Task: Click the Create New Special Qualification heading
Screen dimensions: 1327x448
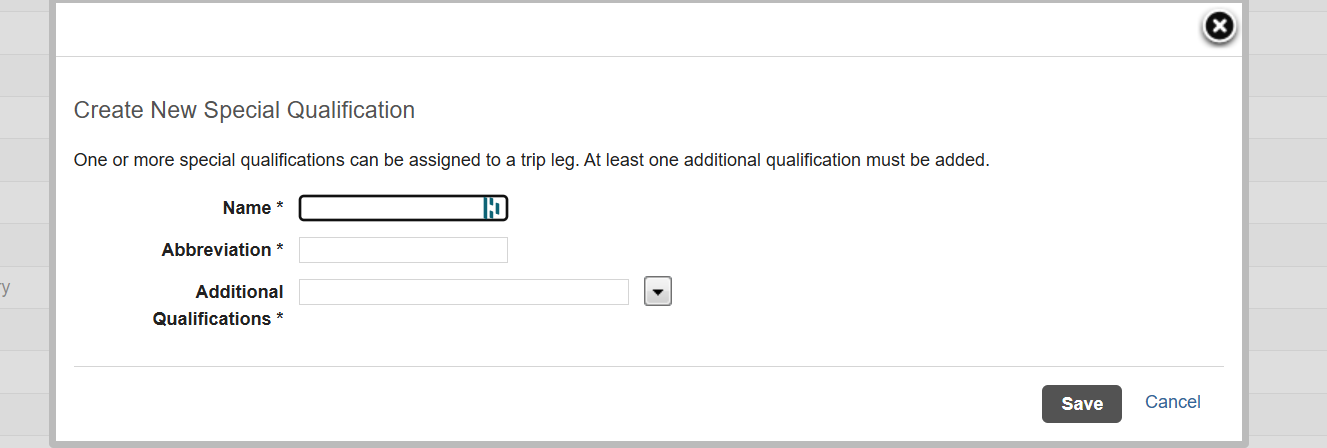Action: pyautogui.click(x=244, y=110)
